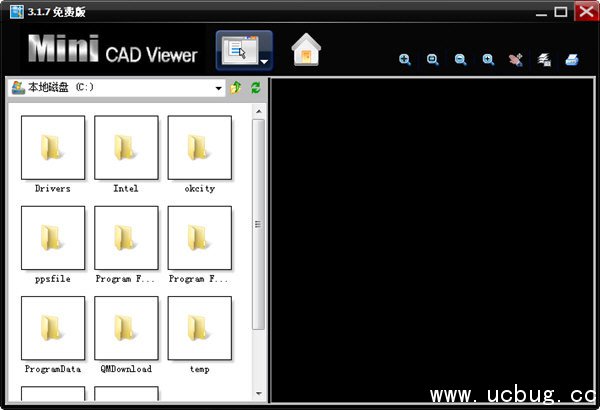
Task: Refresh the folder list with green arrows
Action: pos(255,88)
